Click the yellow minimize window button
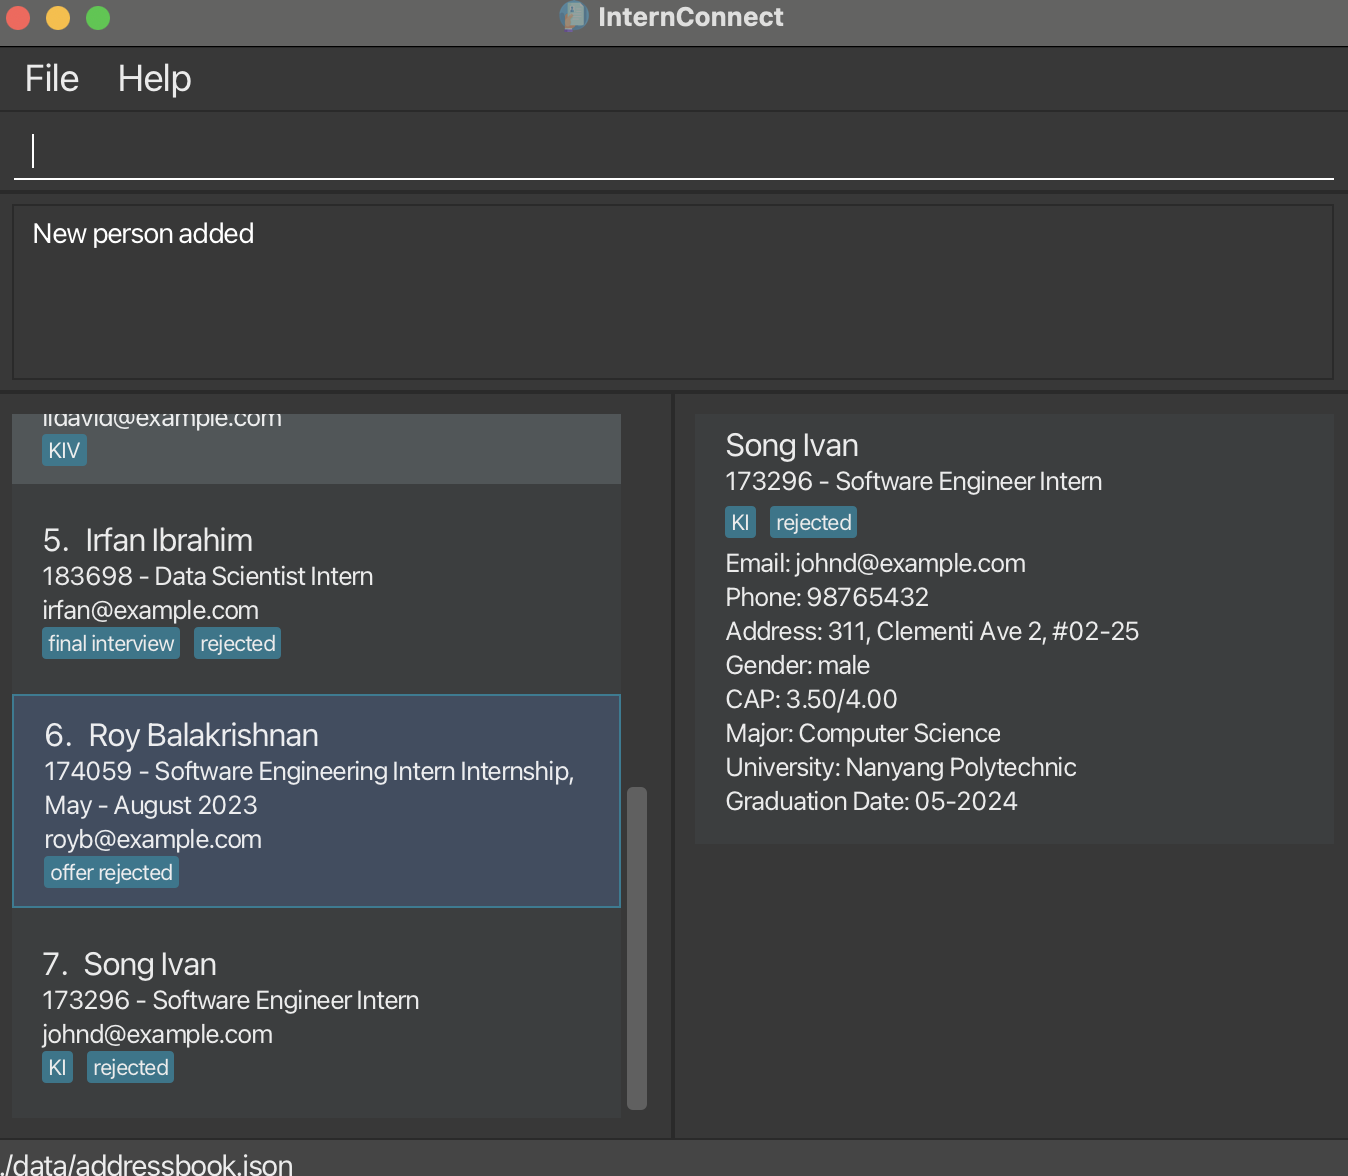 coord(58,18)
